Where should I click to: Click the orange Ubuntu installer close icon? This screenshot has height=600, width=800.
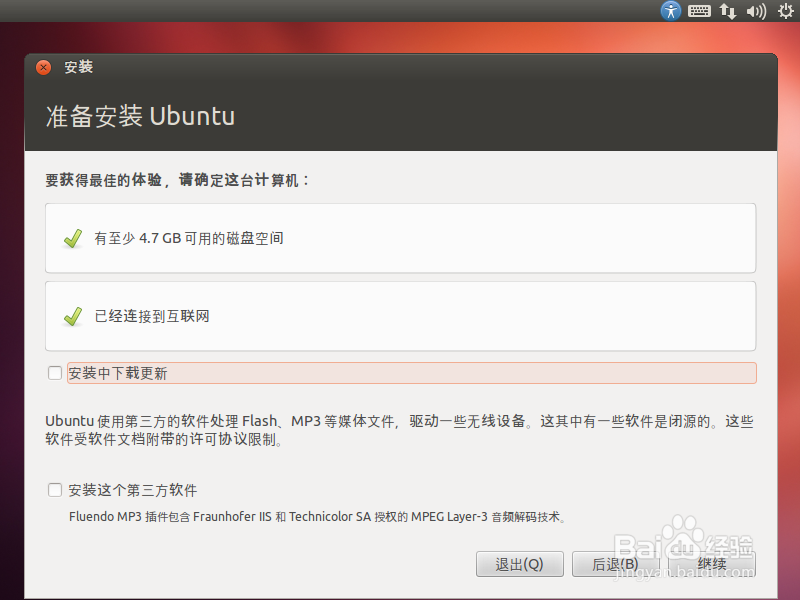(41, 67)
